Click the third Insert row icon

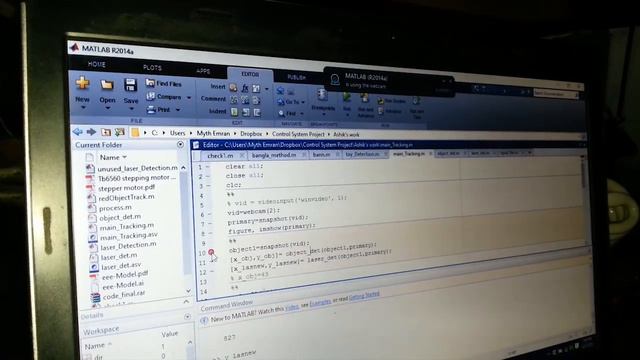pos(256,89)
